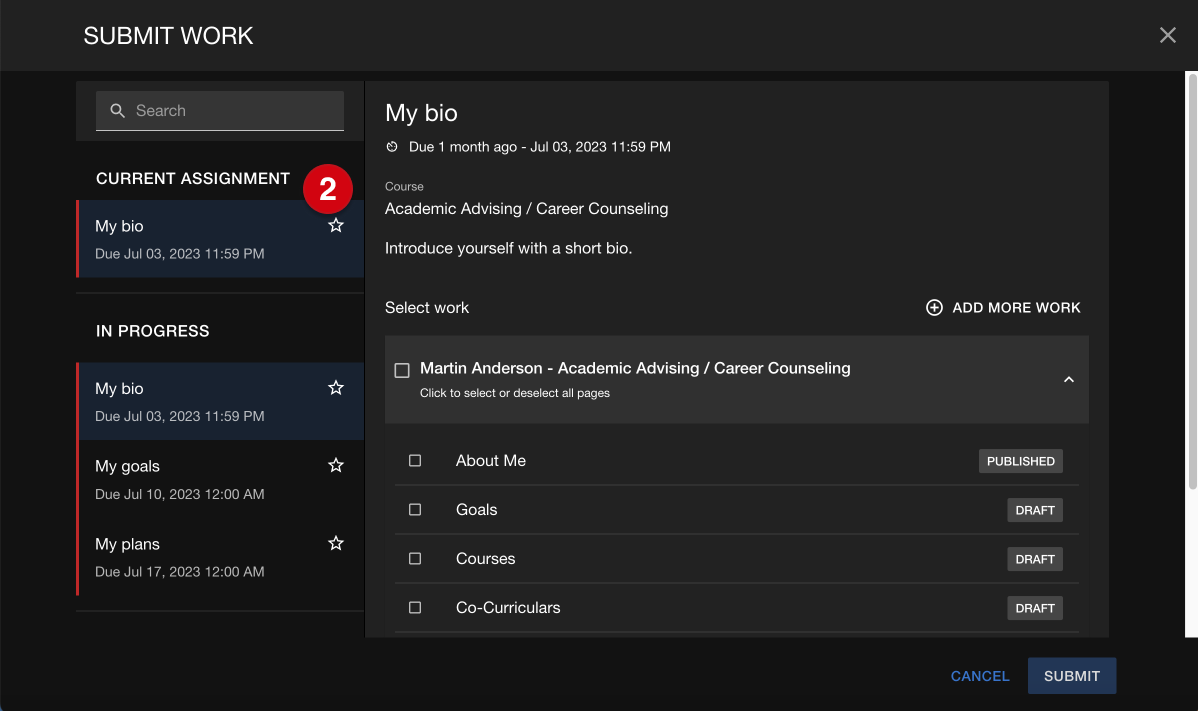Click the Cancel button
This screenshot has height=711, width=1200.
(x=980, y=676)
